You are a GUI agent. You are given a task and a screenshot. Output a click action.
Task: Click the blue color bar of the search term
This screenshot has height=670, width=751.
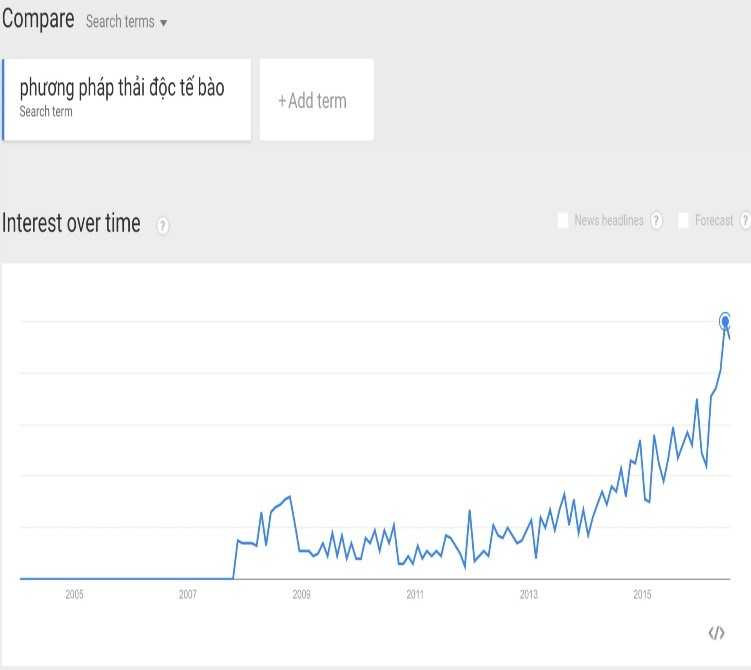tap(3, 100)
